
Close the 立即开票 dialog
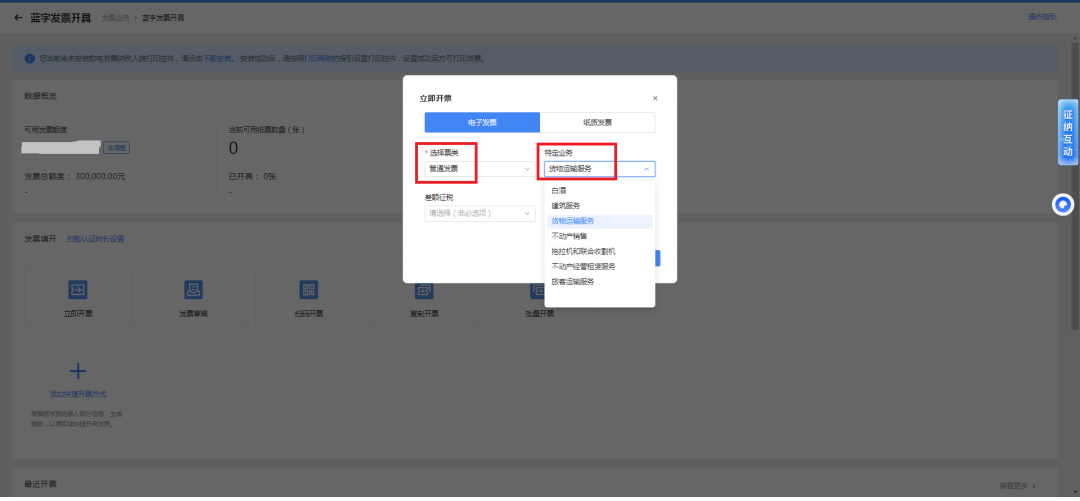(x=655, y=99)
